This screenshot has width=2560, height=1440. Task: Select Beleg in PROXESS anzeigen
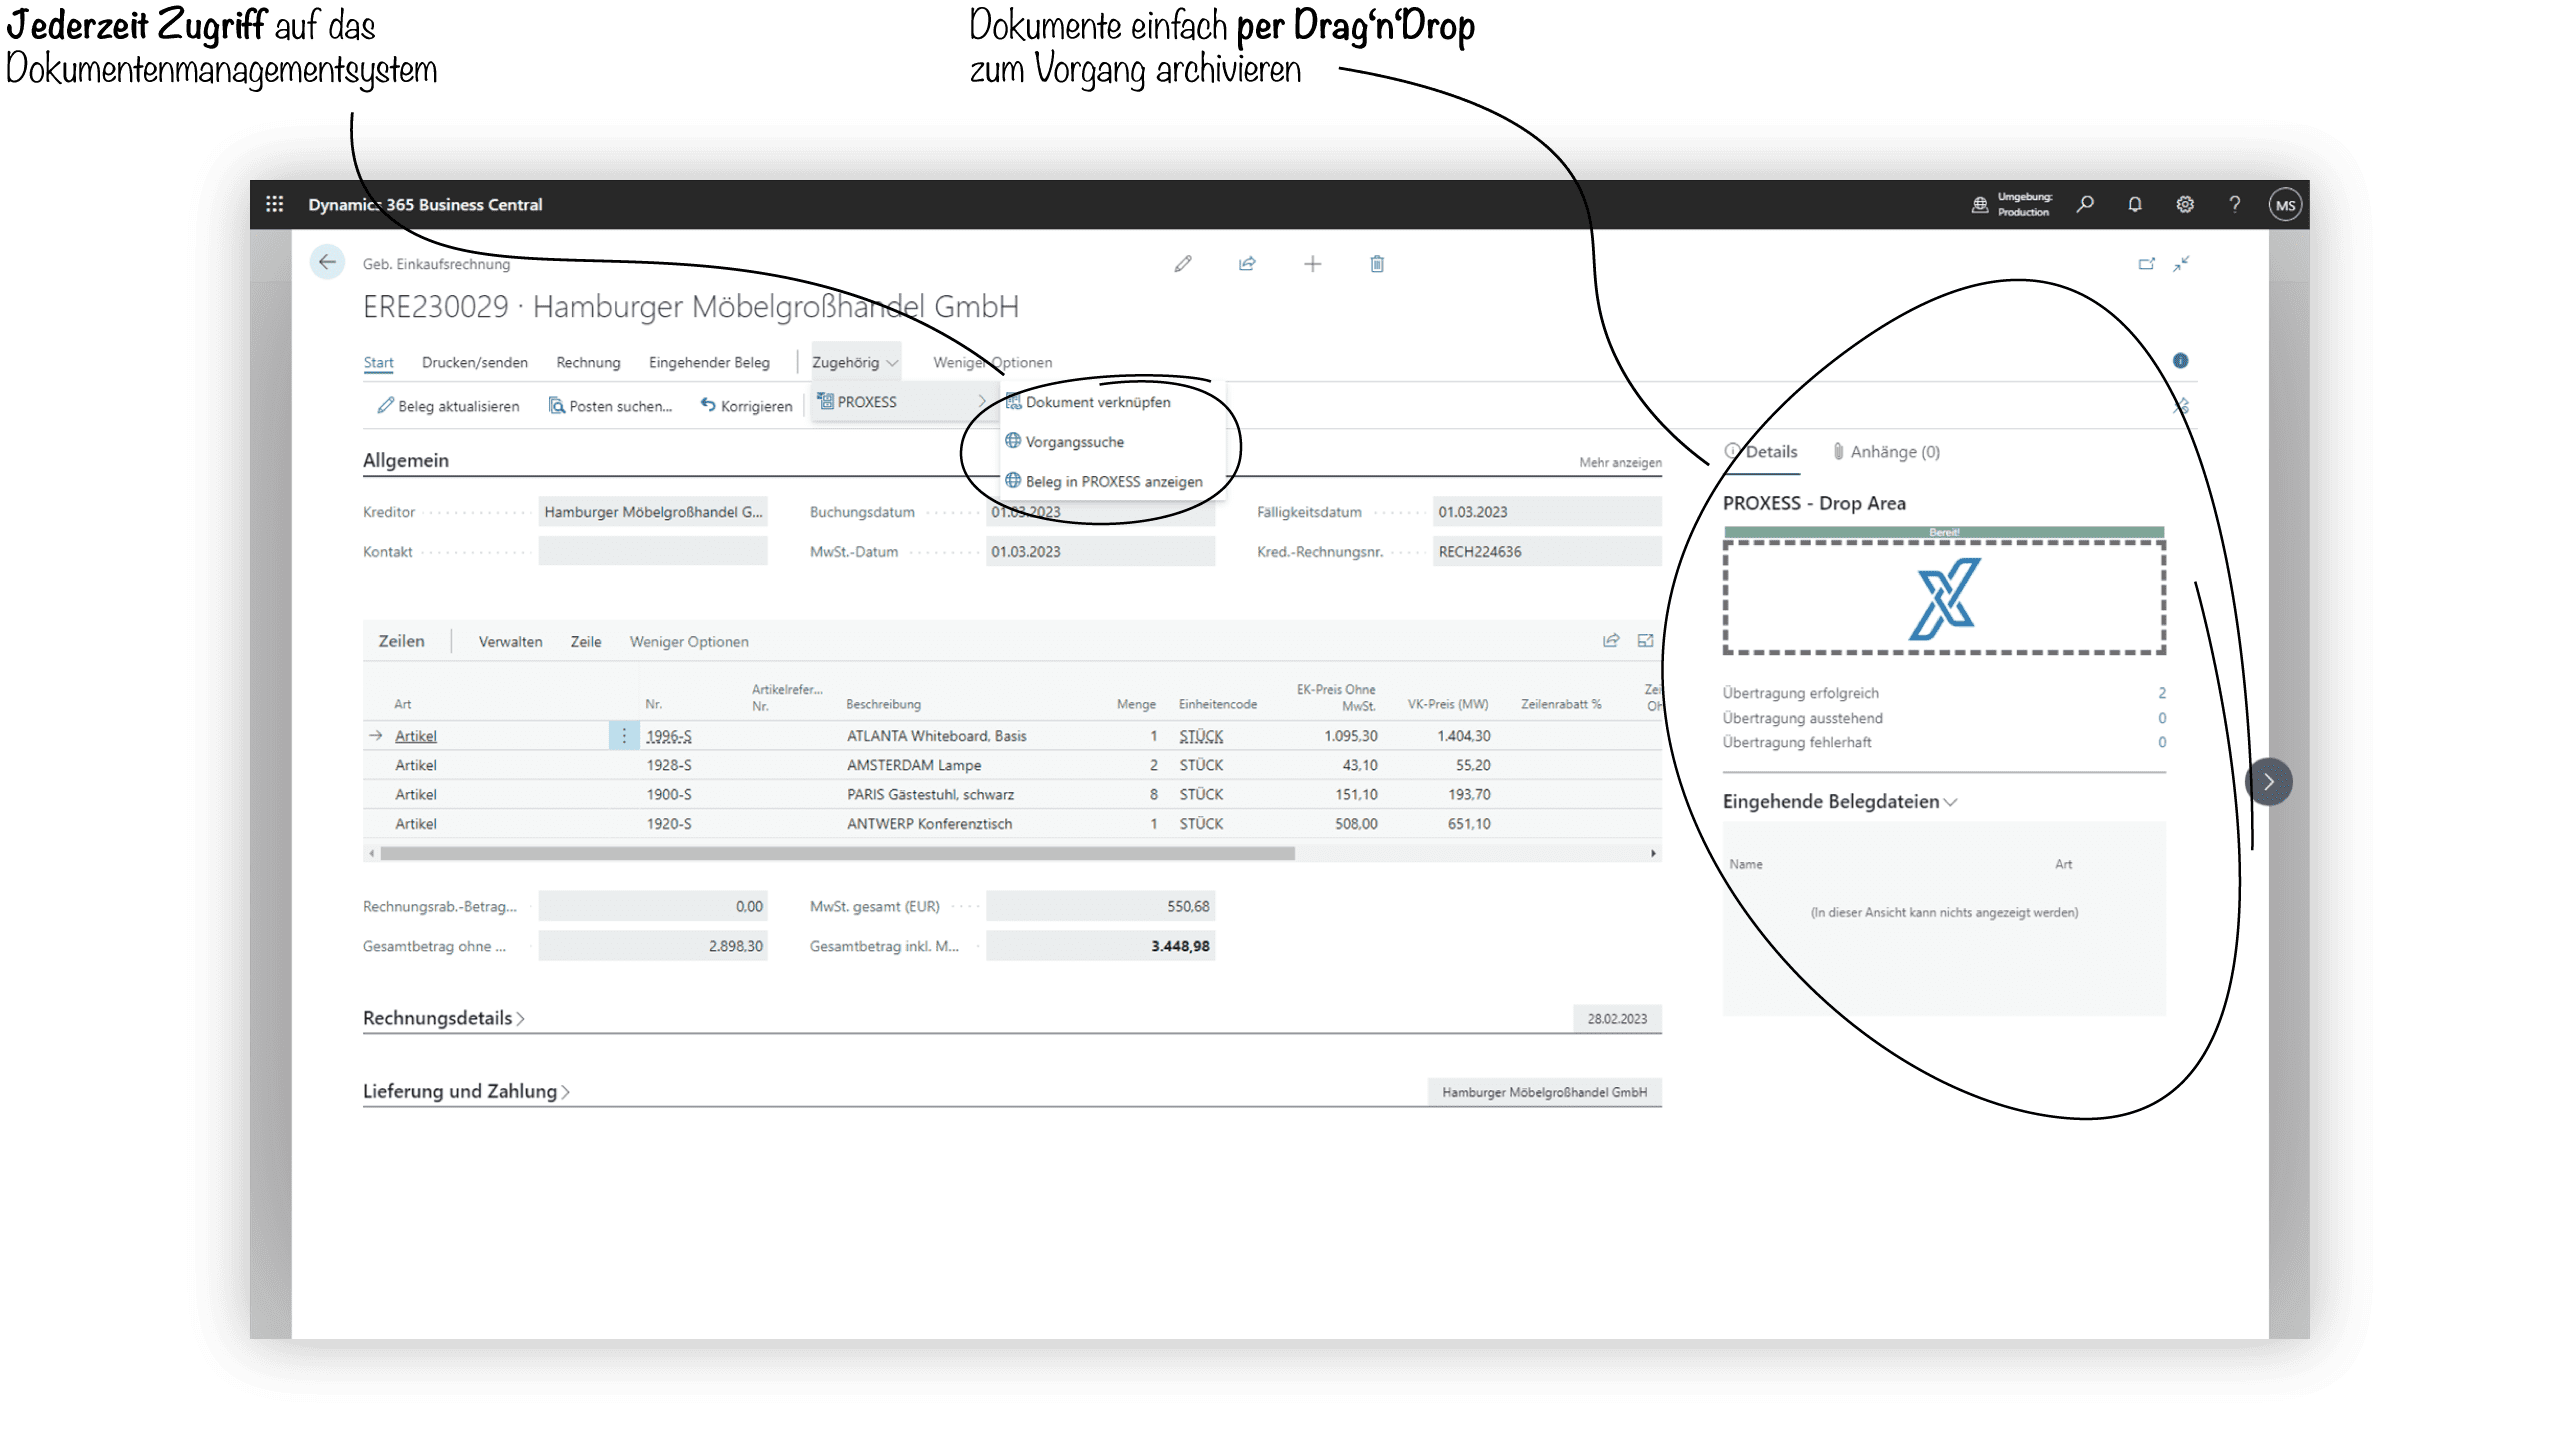click(x=1113, y=482)
